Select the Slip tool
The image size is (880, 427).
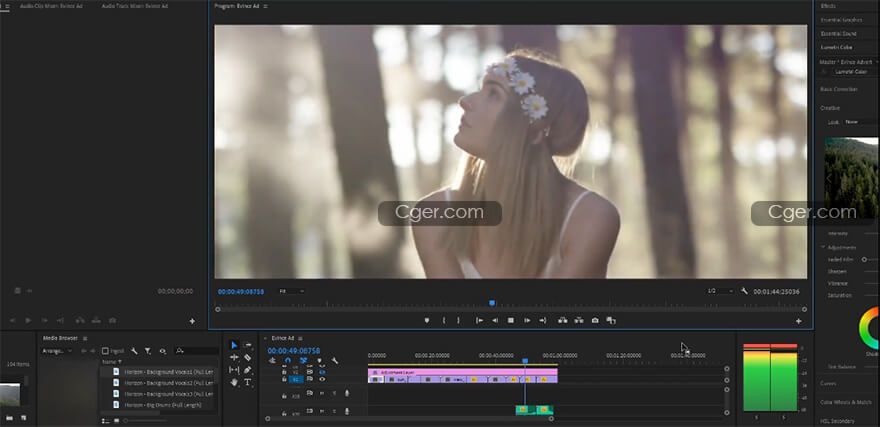pyautogui.click(x=234, y=370)
